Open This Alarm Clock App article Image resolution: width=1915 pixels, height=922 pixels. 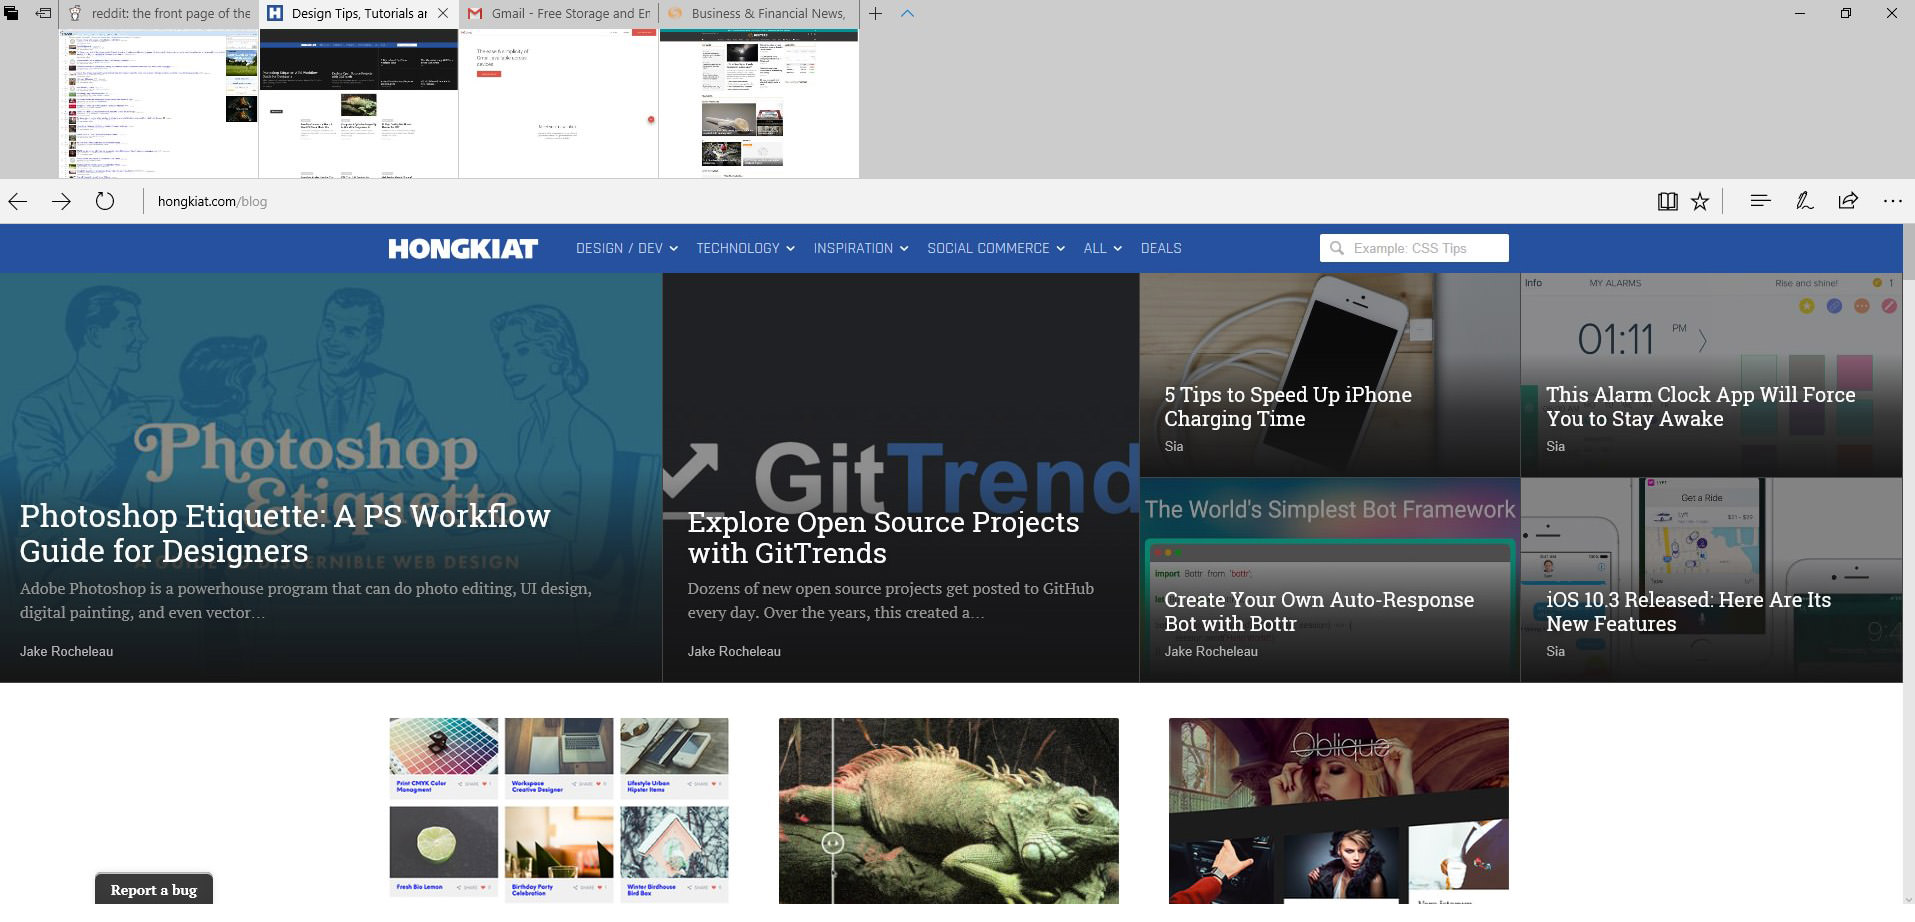tap(1700, 406)
